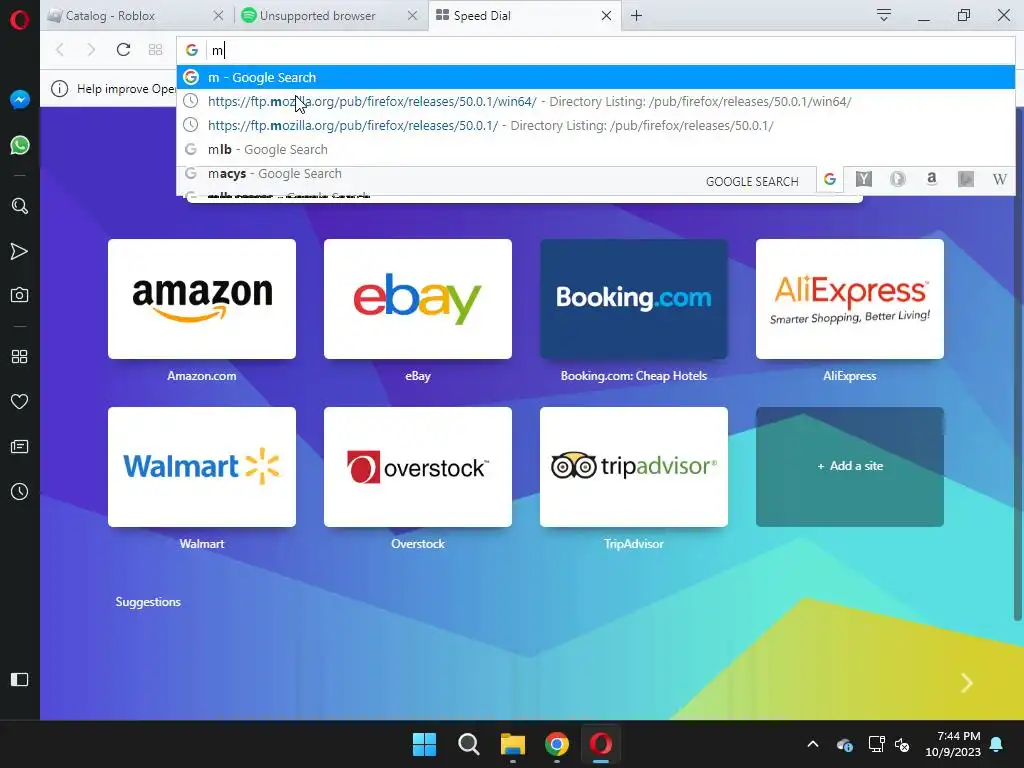Go back with the back arrow
Viewport: 1024px width, 768px height.
(x=60, y=50)
